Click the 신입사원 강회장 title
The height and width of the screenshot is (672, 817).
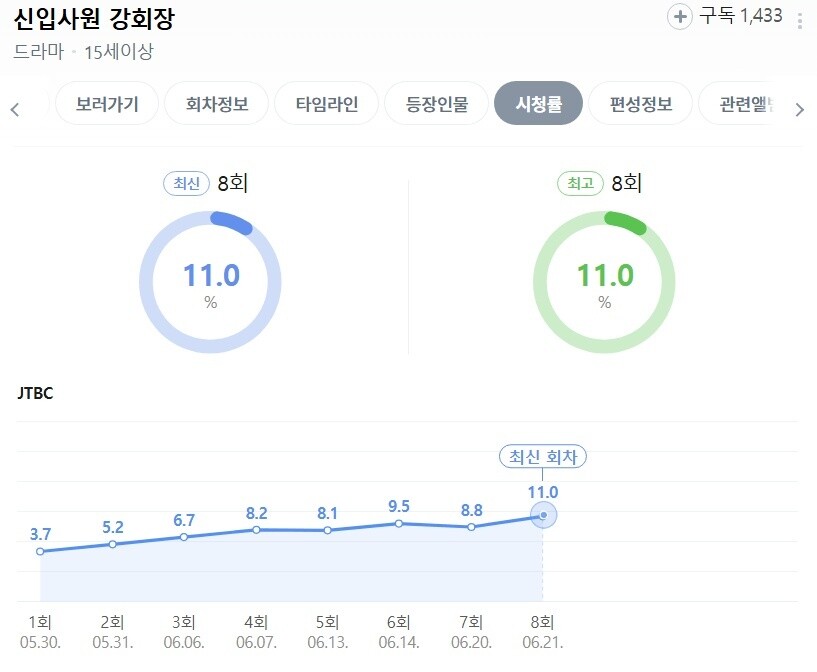(94, 19)
